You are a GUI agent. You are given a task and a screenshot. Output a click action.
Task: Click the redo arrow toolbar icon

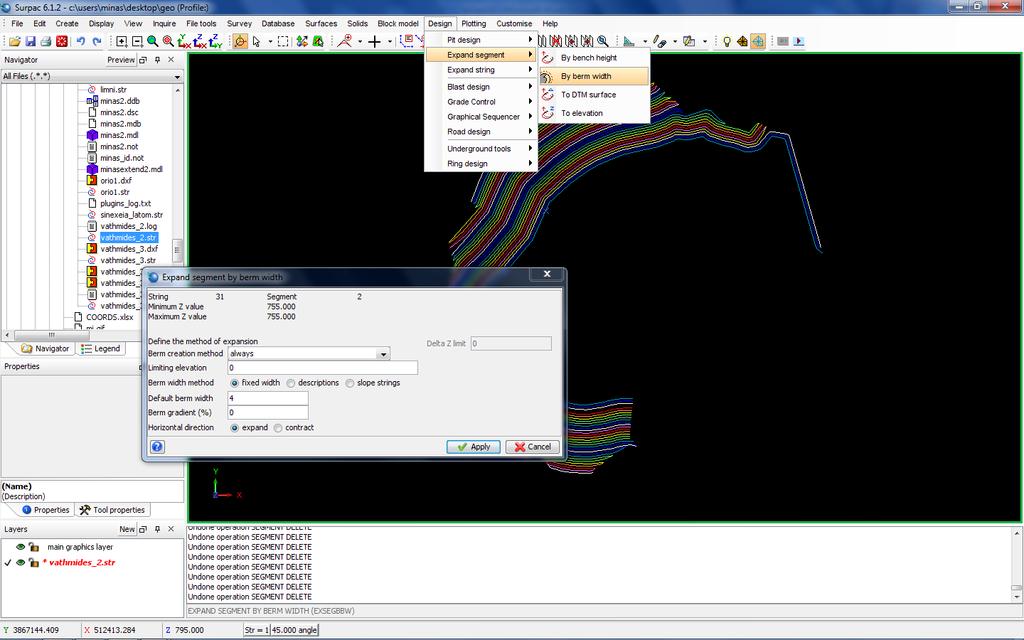pos(97,41)
